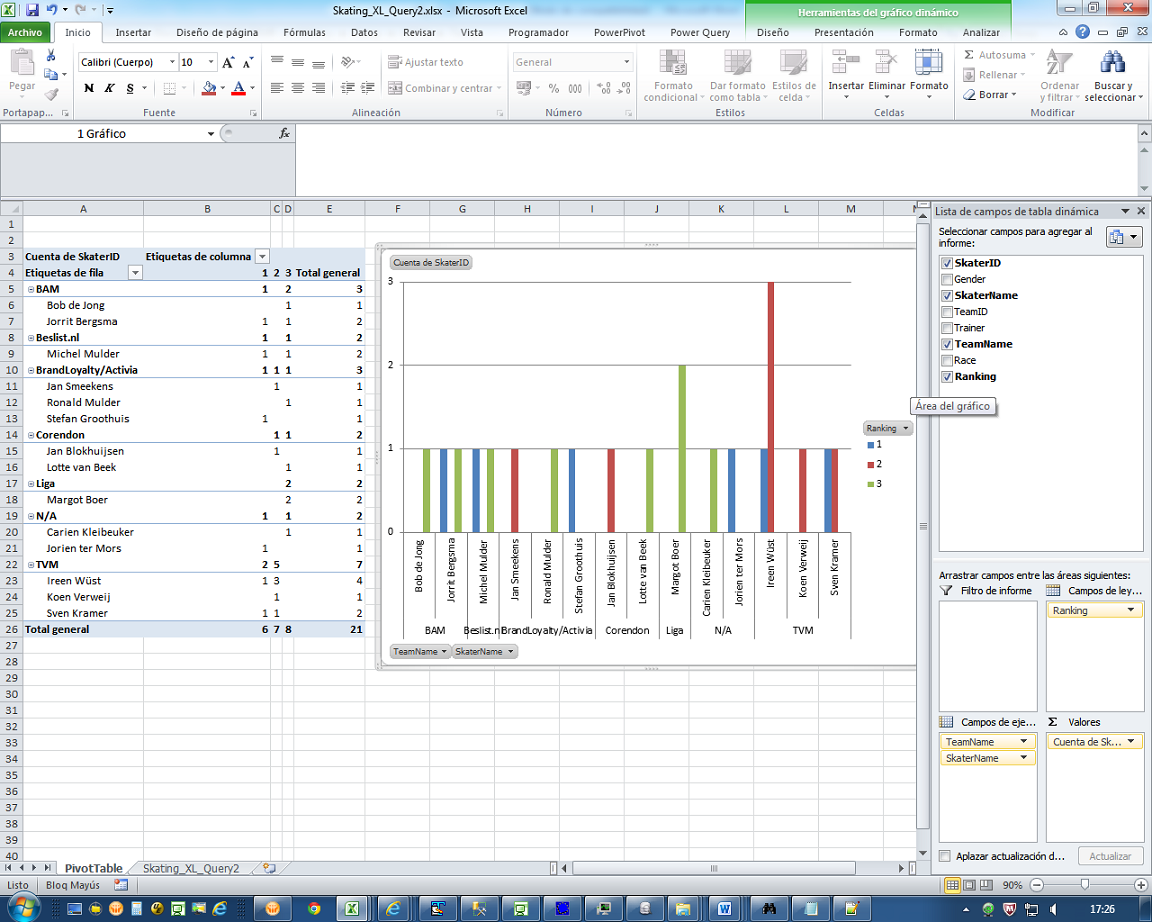Click the Actualizar button

1110,856
